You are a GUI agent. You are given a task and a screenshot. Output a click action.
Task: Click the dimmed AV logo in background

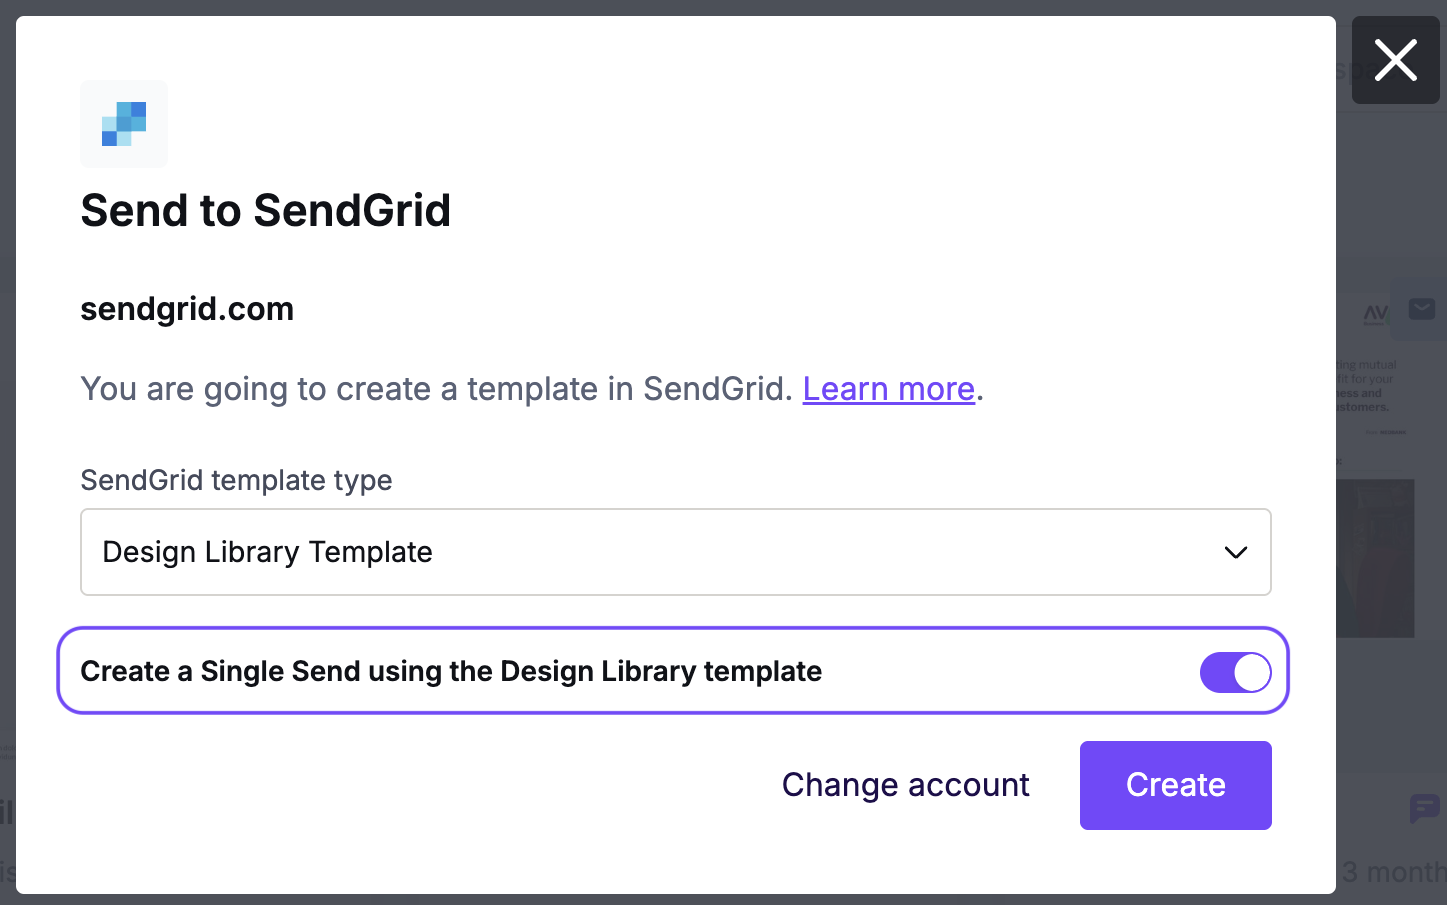[x=1376, y=315]
